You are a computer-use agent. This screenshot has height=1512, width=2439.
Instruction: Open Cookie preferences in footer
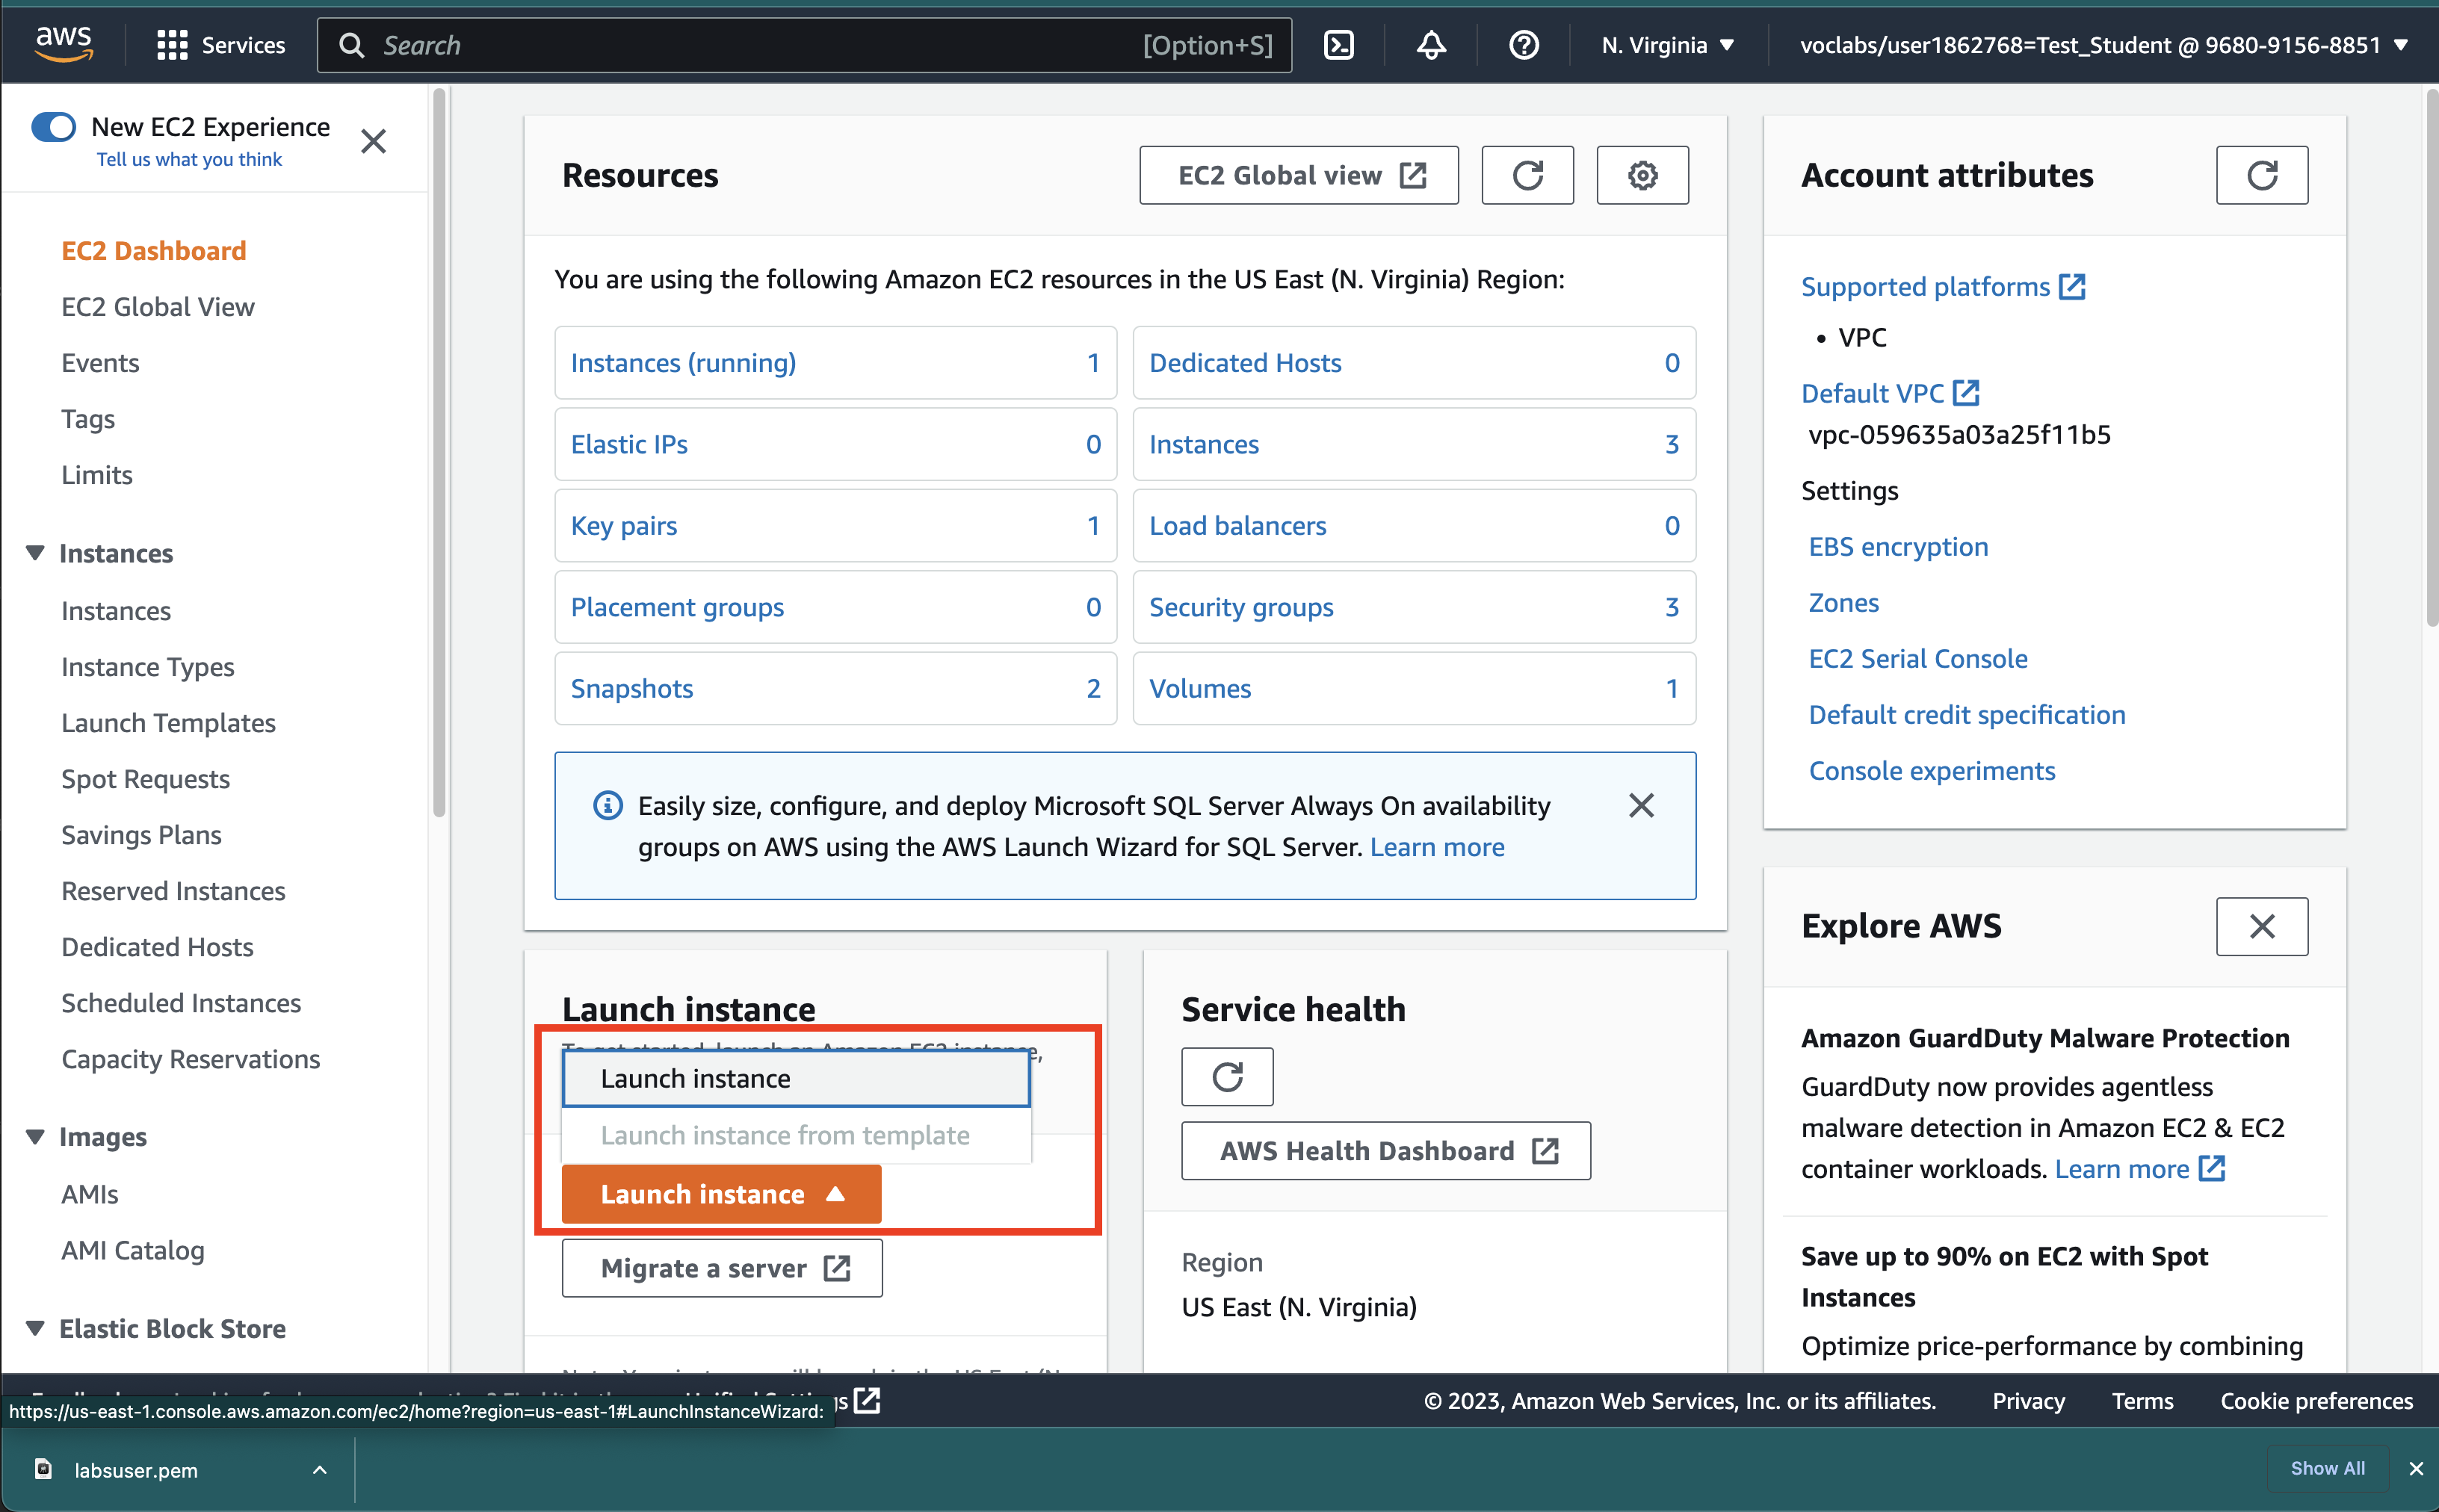[2316, 1401]
